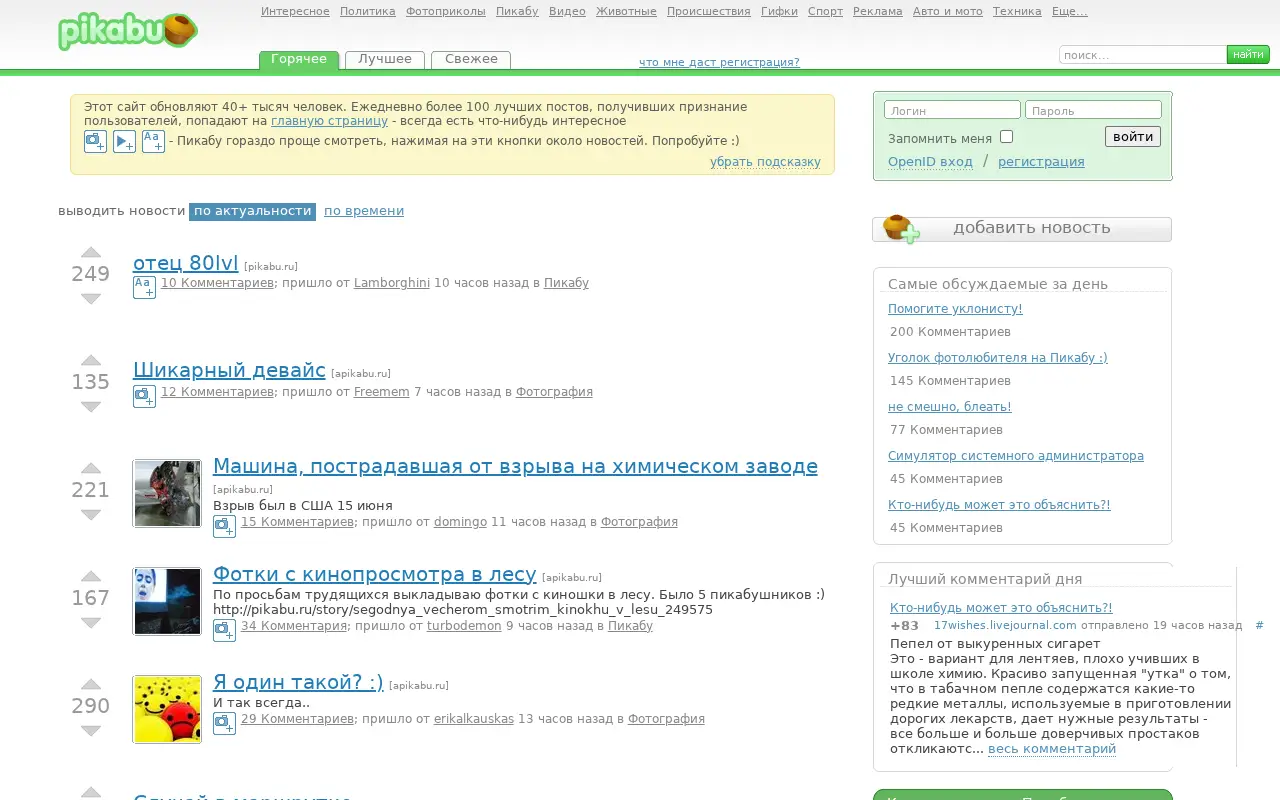Switch to the 'Свежее' tab

tap(471, 60)
